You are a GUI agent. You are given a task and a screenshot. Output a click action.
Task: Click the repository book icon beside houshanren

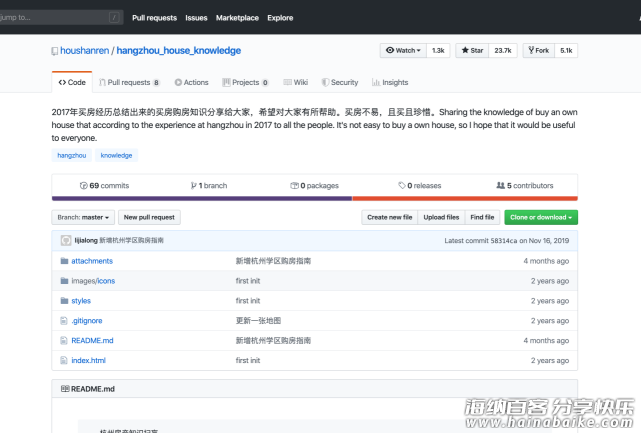click(x=55, y=51)
